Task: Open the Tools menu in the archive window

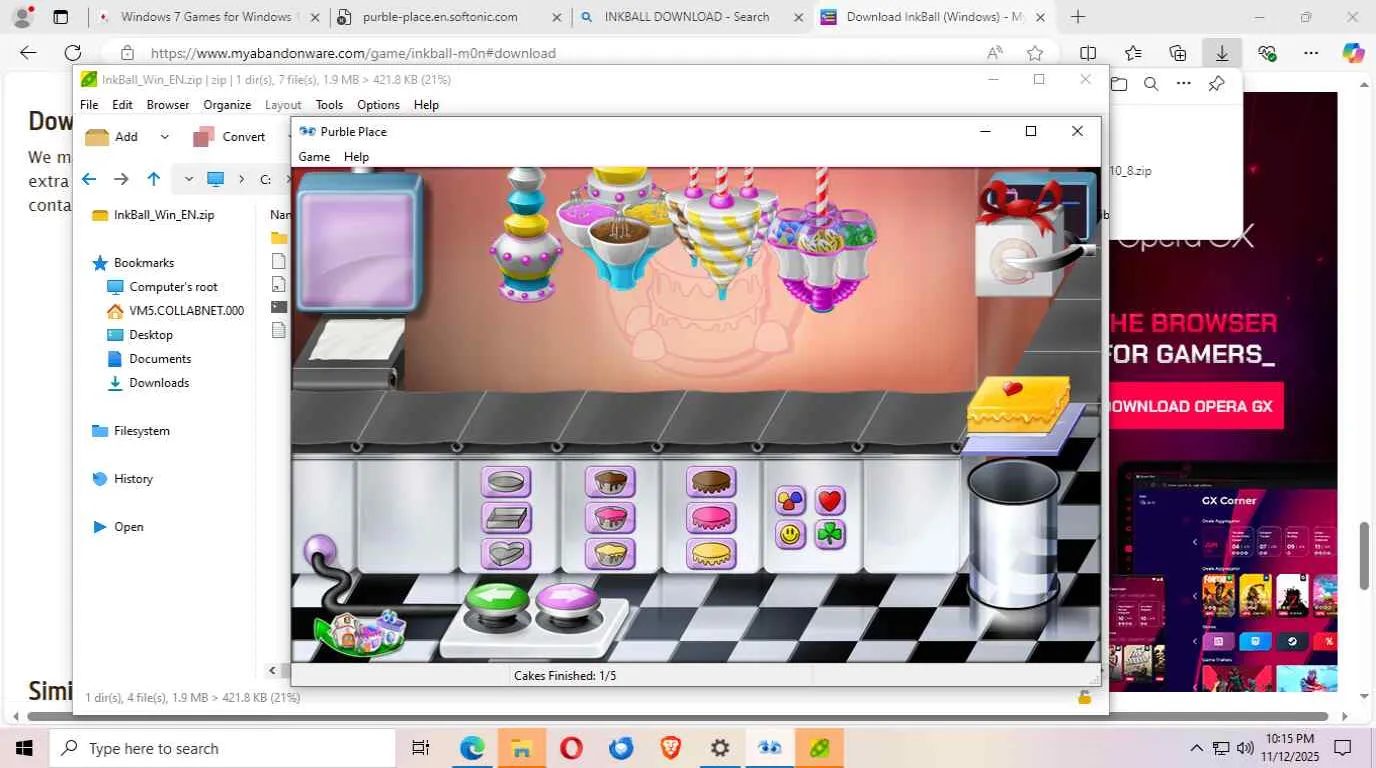Action: (x=329, y=105)
